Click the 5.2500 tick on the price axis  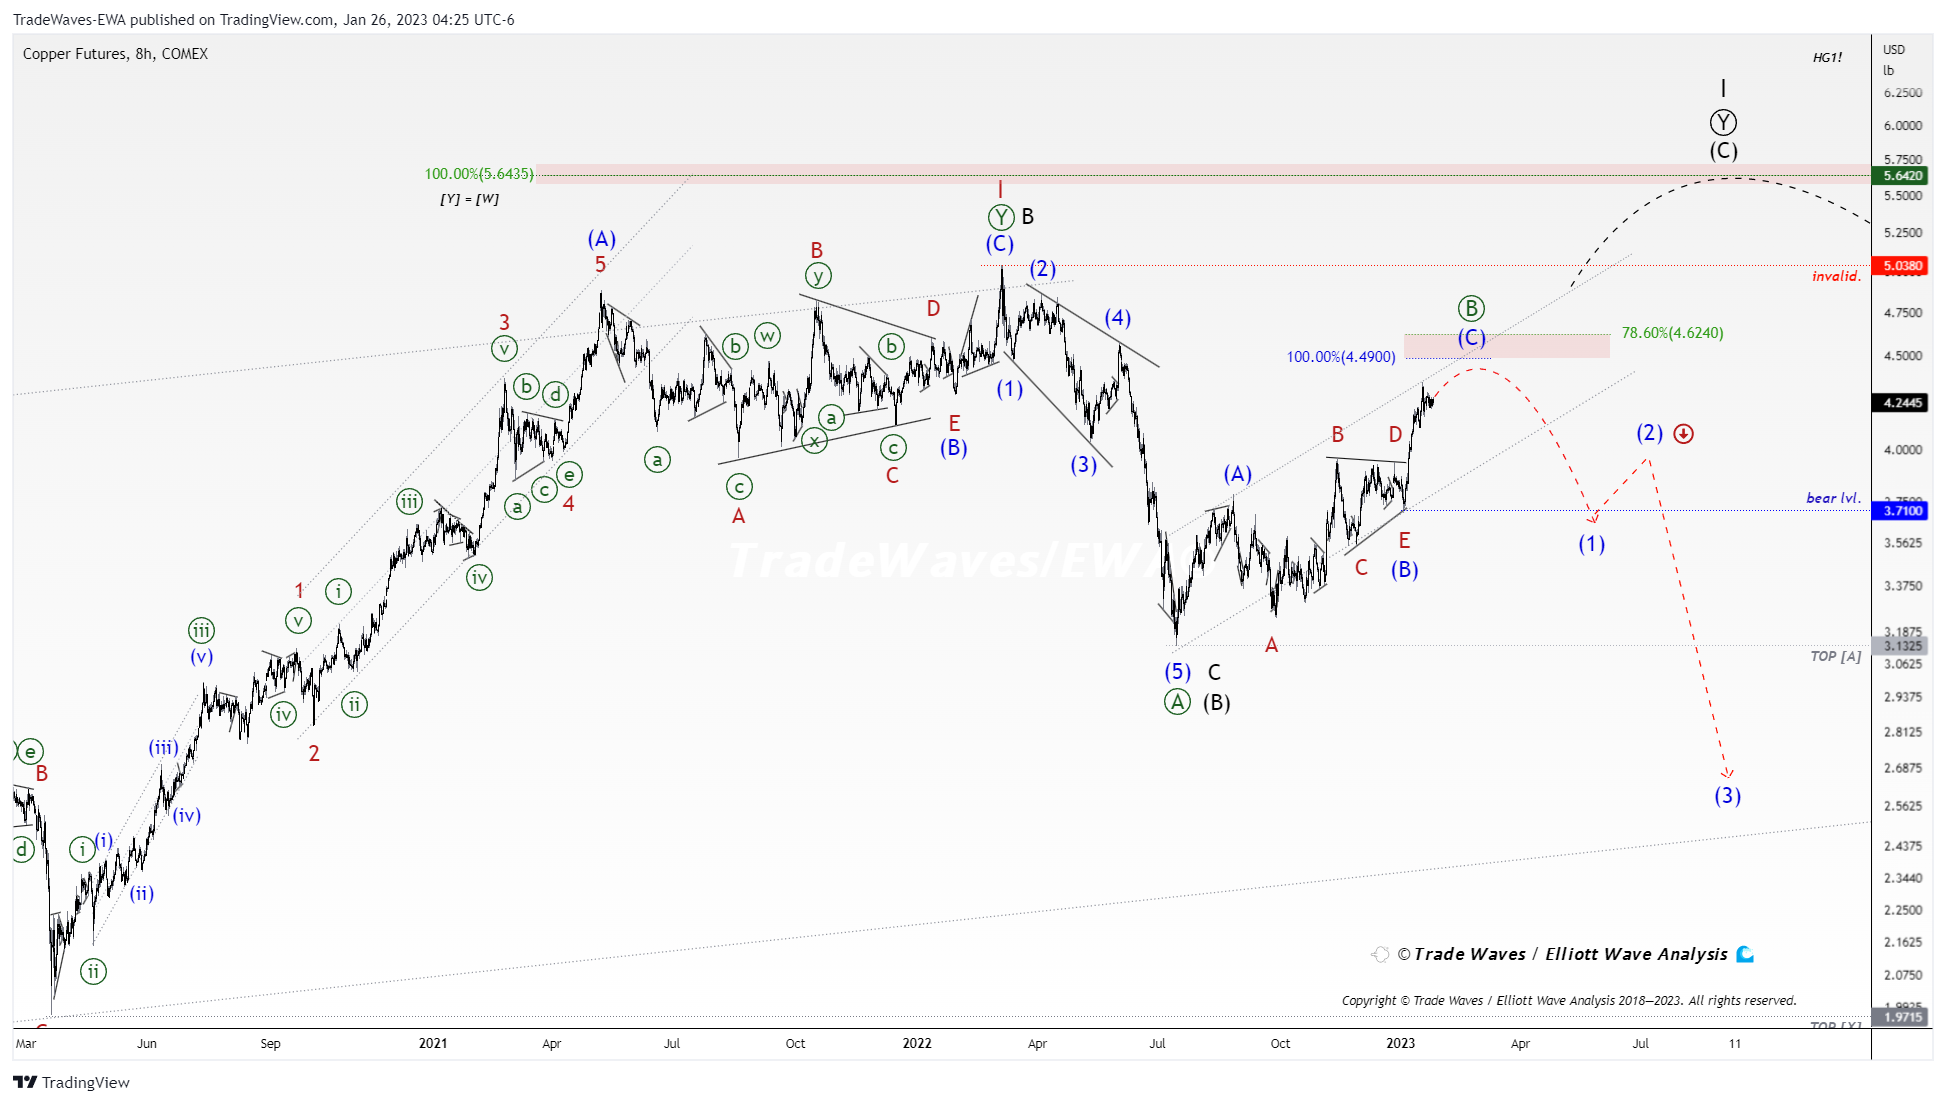click(1903, 233)
